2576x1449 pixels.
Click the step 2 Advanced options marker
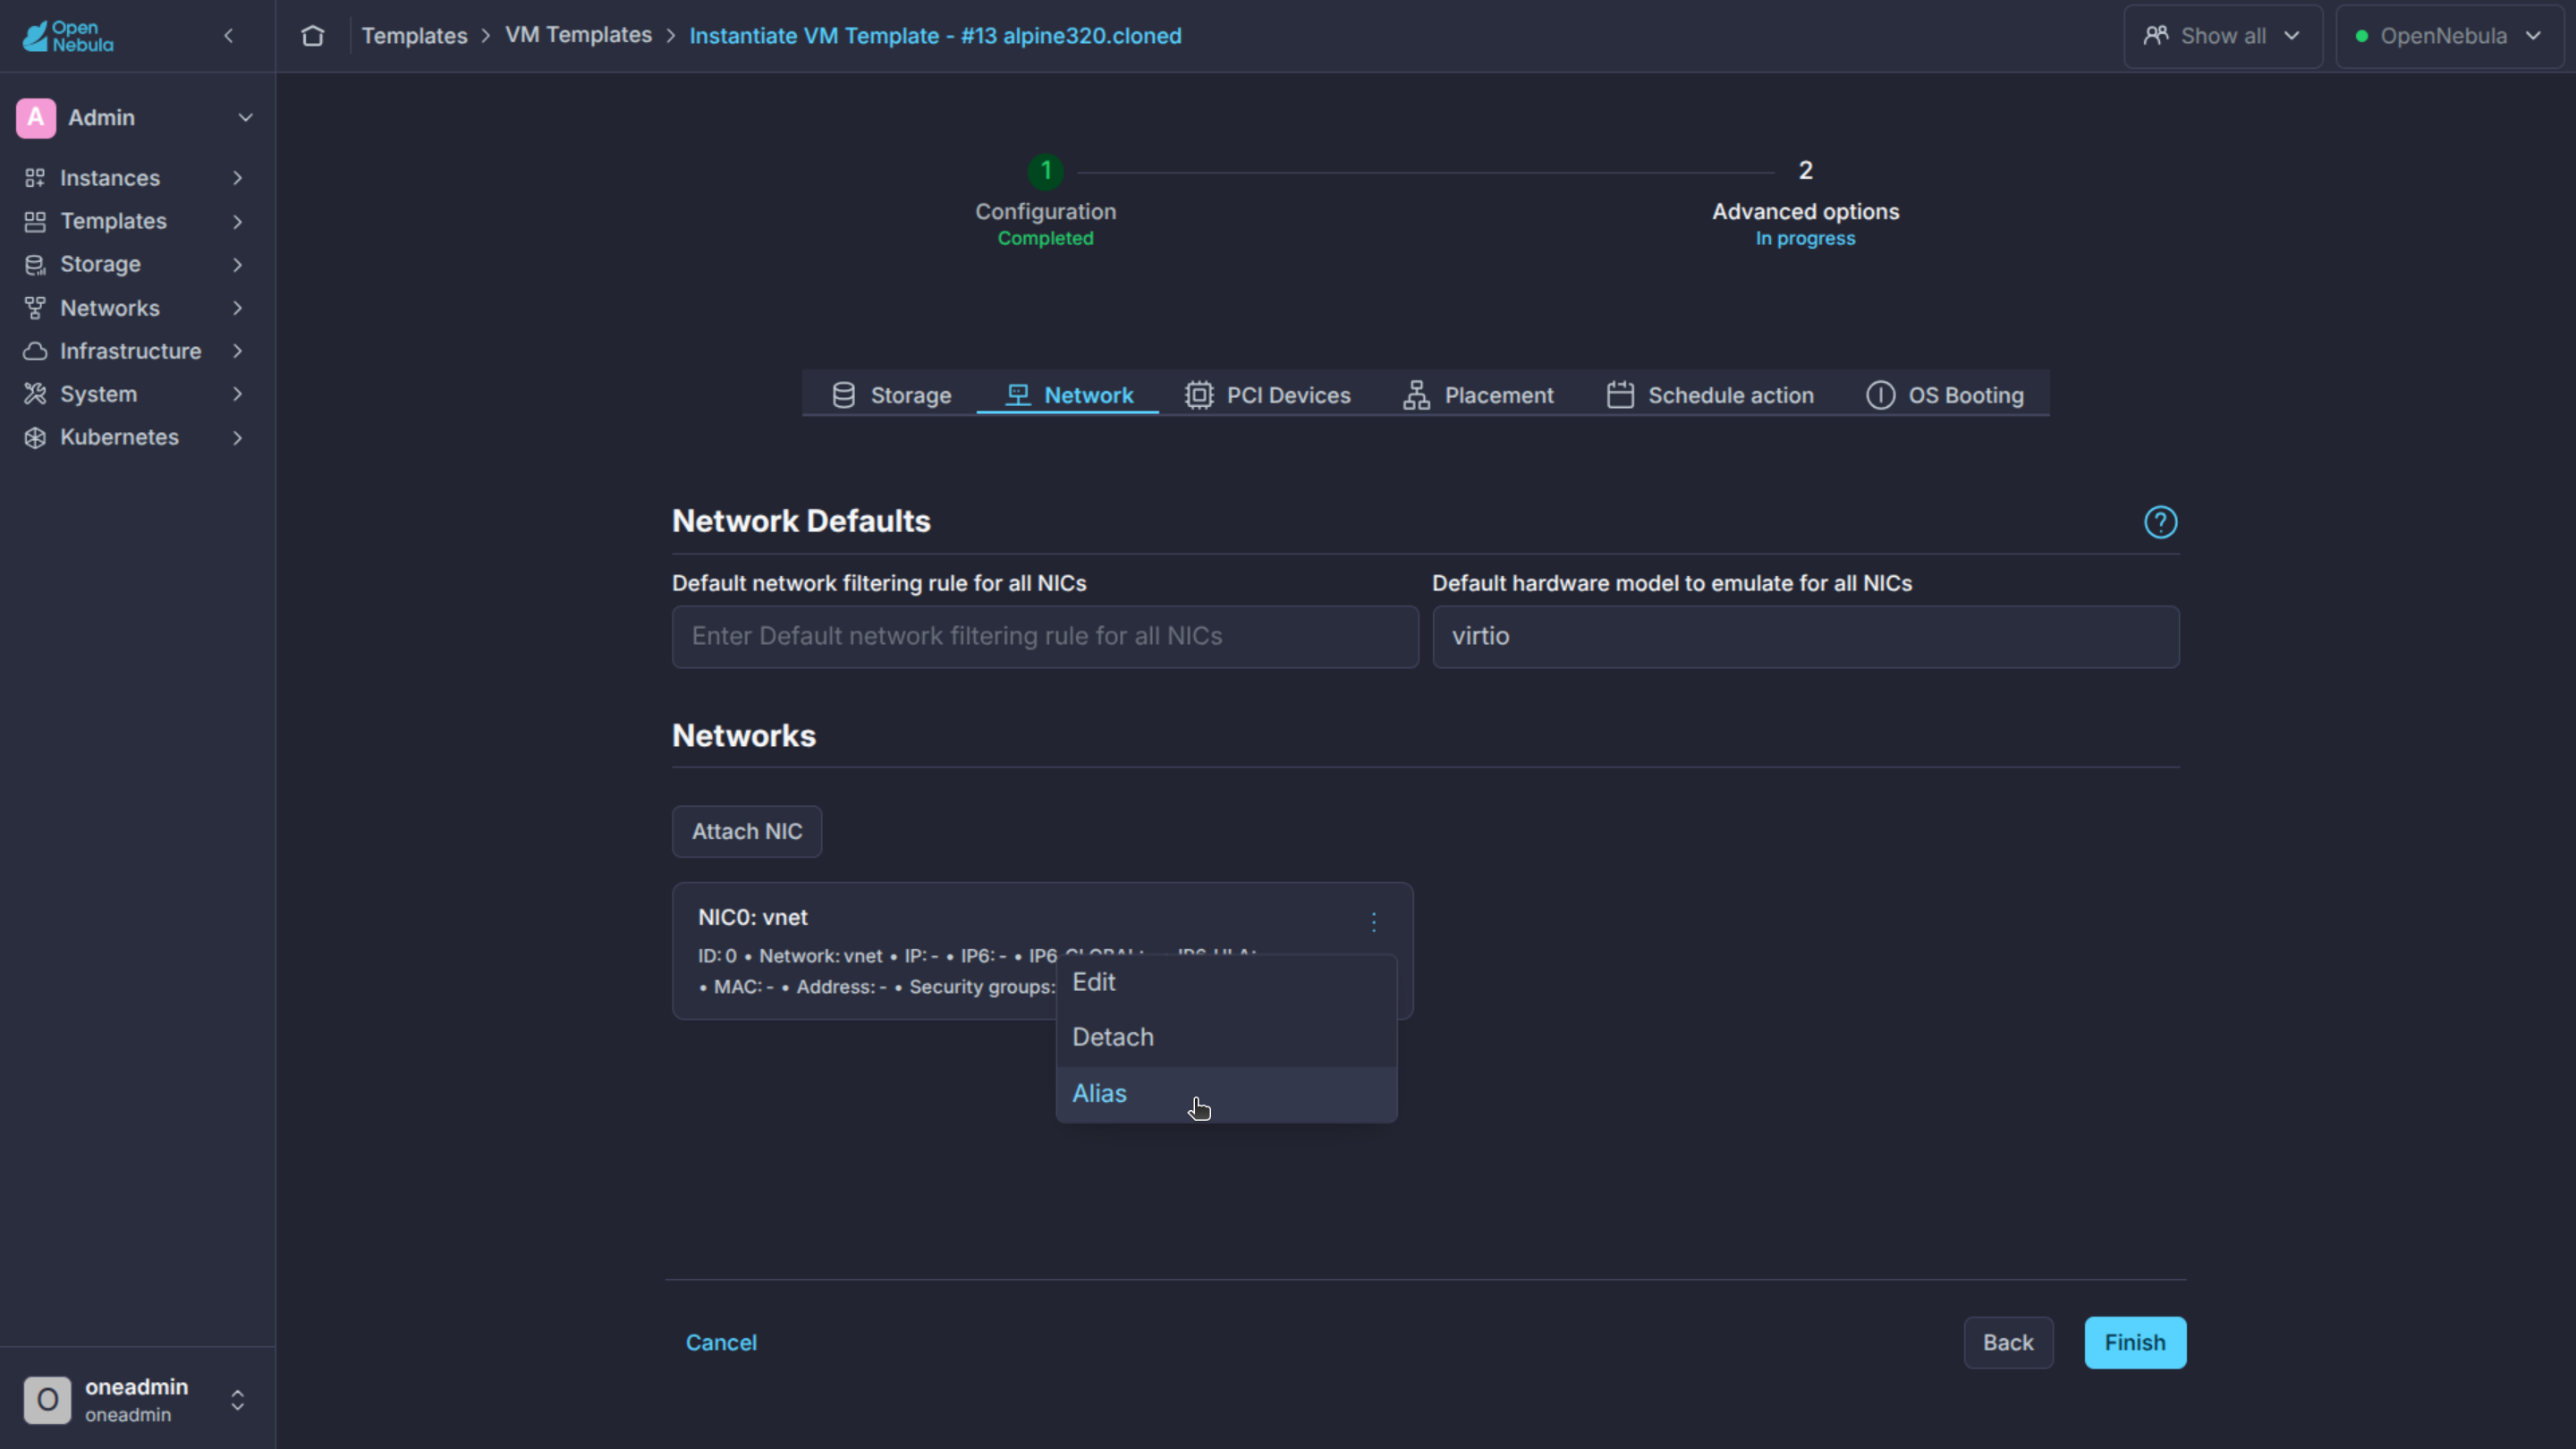point(1805,171)
